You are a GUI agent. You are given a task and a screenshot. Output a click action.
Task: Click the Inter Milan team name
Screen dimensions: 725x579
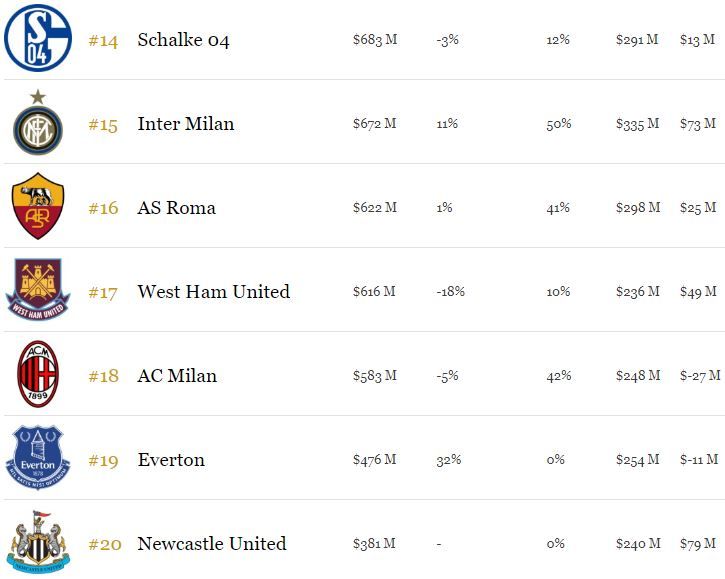coord(185,124)
